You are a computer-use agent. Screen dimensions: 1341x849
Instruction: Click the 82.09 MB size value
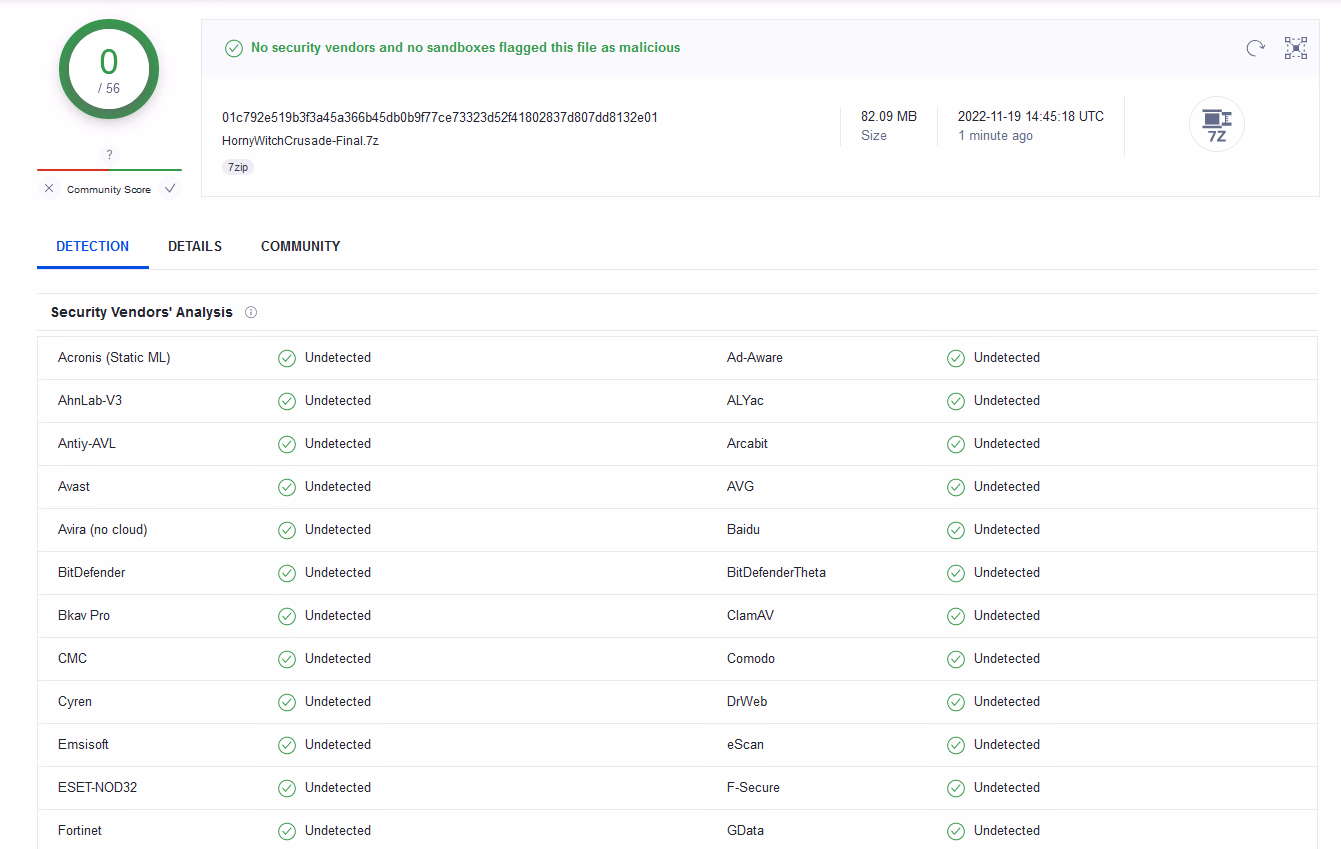pos(889,116)
